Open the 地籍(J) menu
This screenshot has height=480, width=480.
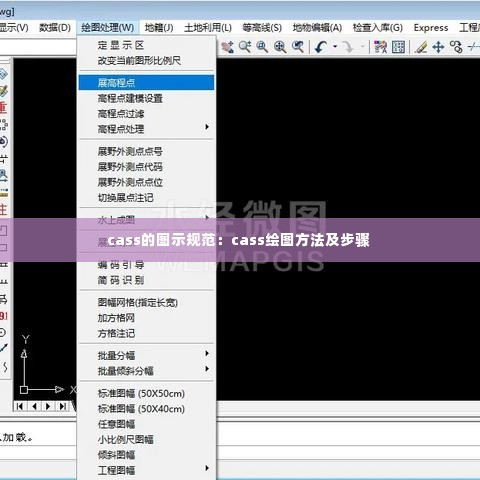click(159, 28)
